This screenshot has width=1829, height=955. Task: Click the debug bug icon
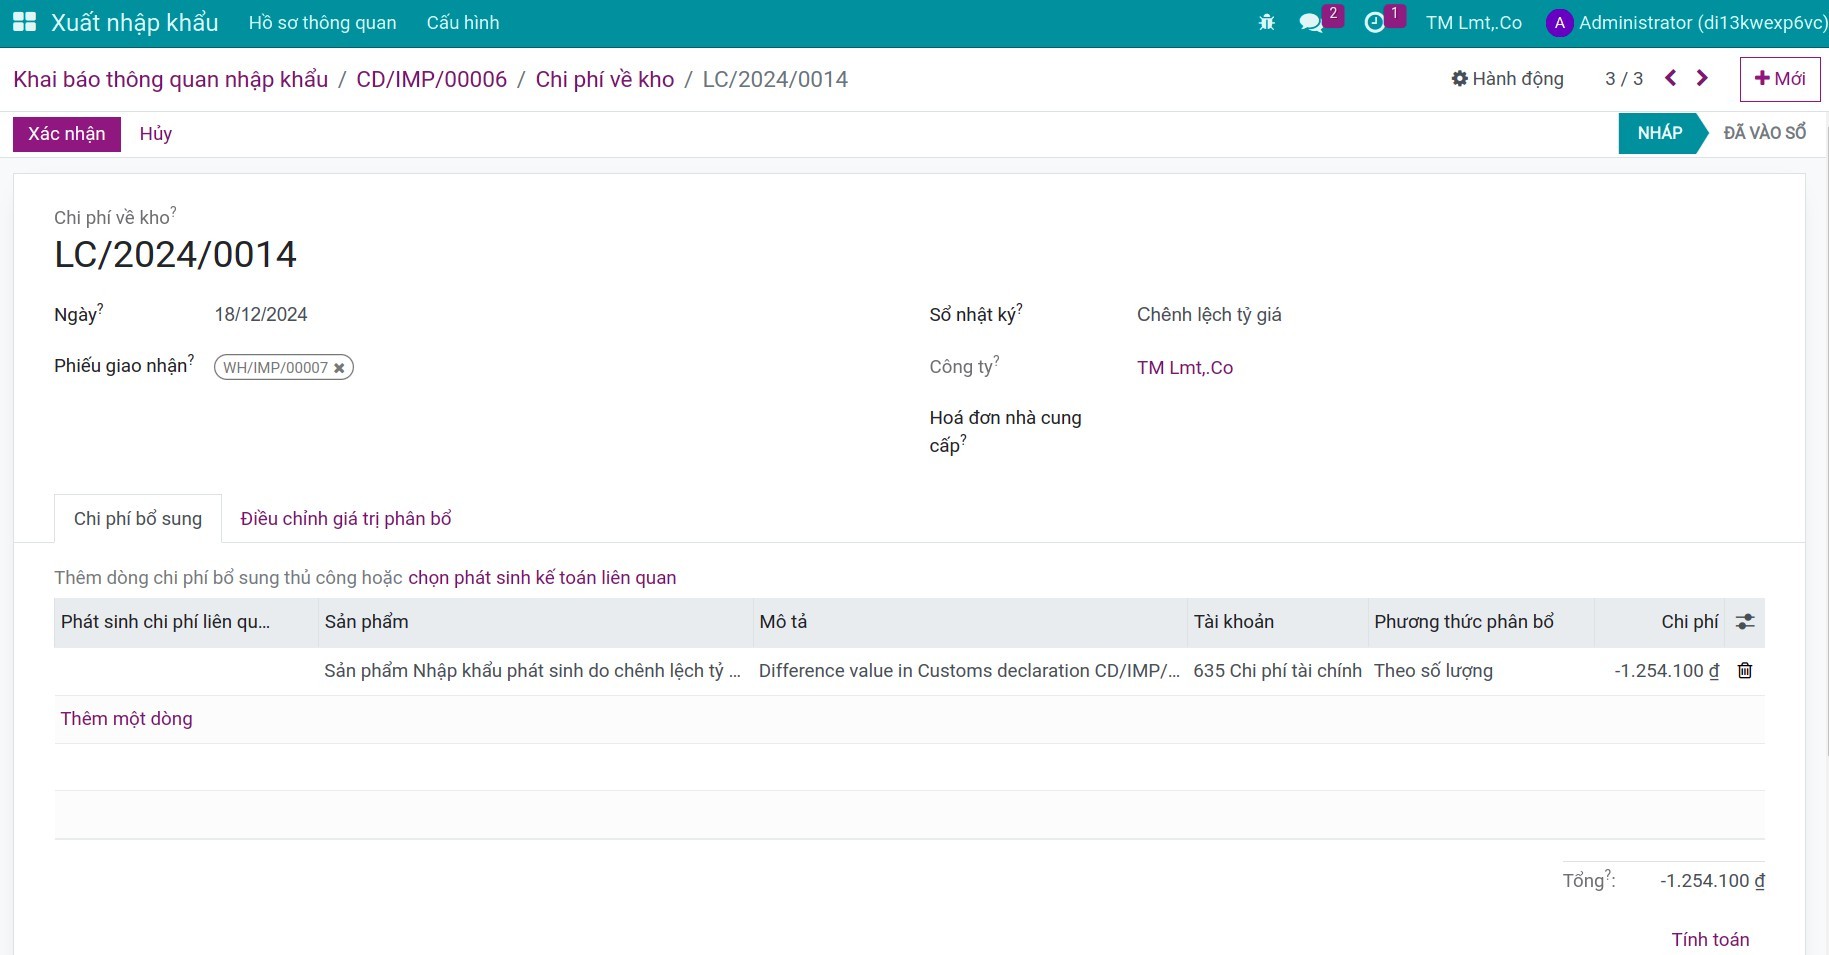pyautogui.click(x=1266, y=22)
